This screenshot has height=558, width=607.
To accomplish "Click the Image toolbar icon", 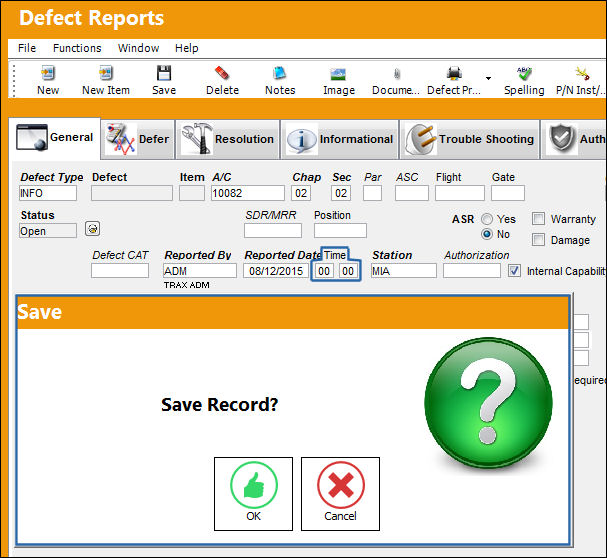I will (338, 74).
